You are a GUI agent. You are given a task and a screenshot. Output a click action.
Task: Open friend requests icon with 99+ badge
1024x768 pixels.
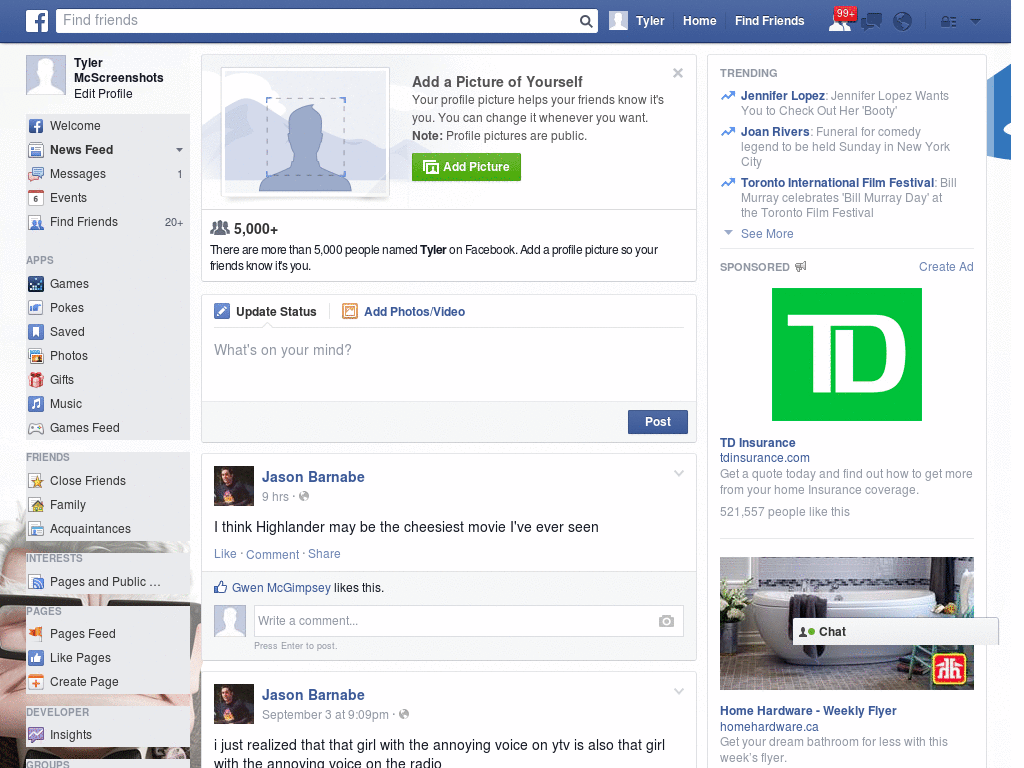(x=841, y=21)
